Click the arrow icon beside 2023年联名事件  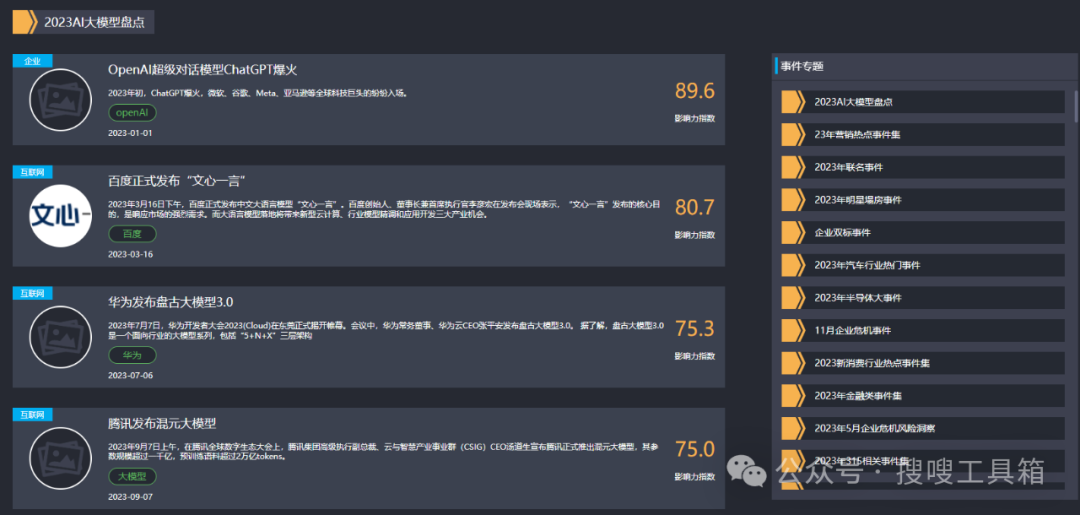click(x=793, y=167)
